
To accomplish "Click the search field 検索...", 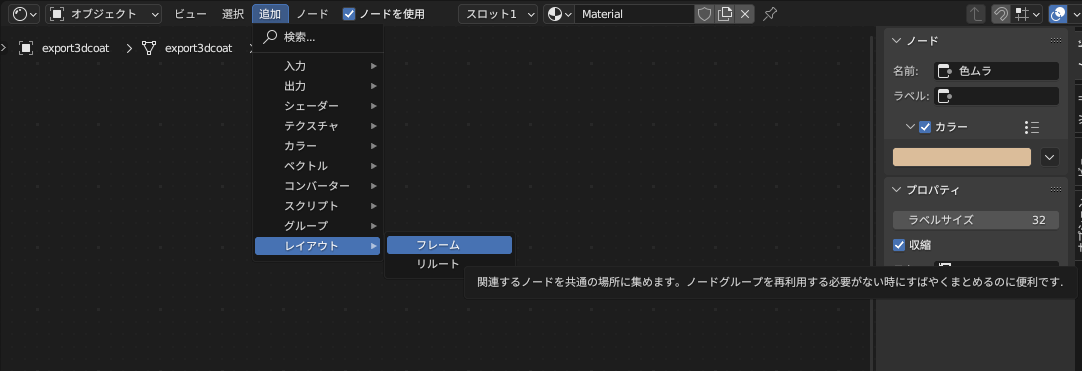I will (x=318, y=37).
